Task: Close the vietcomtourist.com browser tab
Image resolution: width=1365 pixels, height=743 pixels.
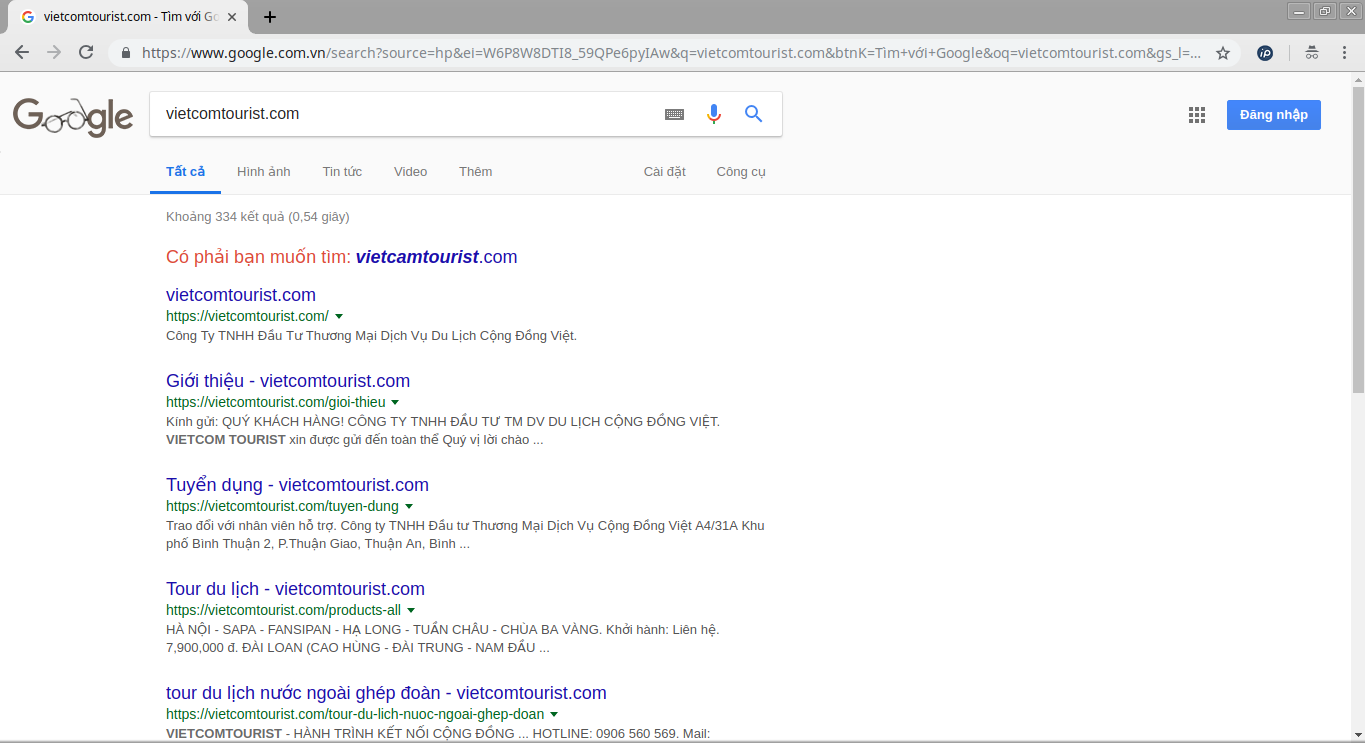Action: (x=232, y=17)
